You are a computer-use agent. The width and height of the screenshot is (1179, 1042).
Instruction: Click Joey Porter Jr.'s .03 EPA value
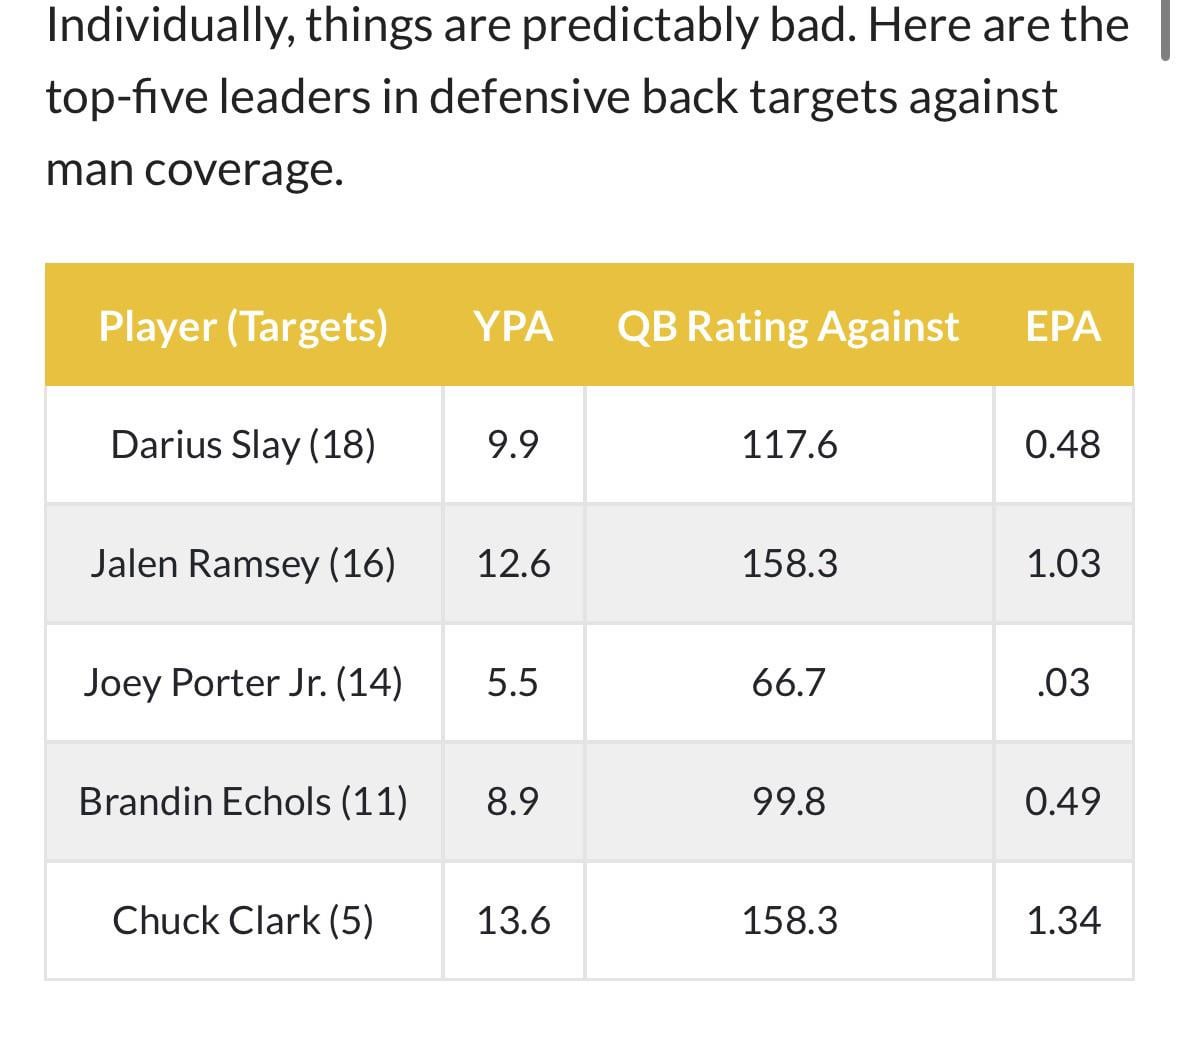coord(1063,682)
